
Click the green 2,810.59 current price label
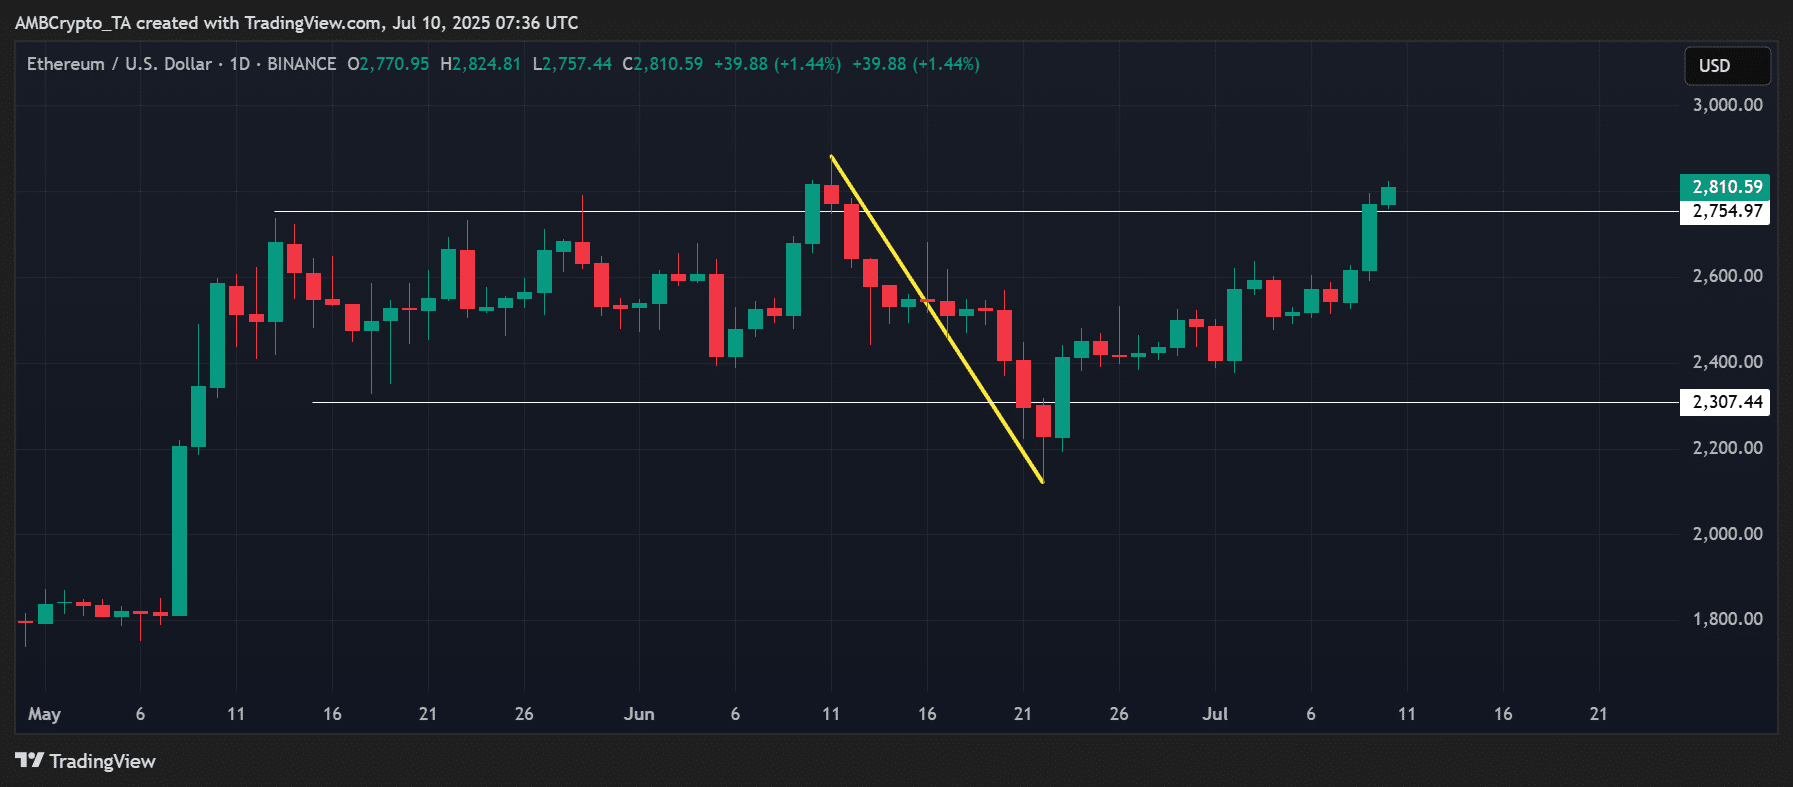click(1725, 187)
